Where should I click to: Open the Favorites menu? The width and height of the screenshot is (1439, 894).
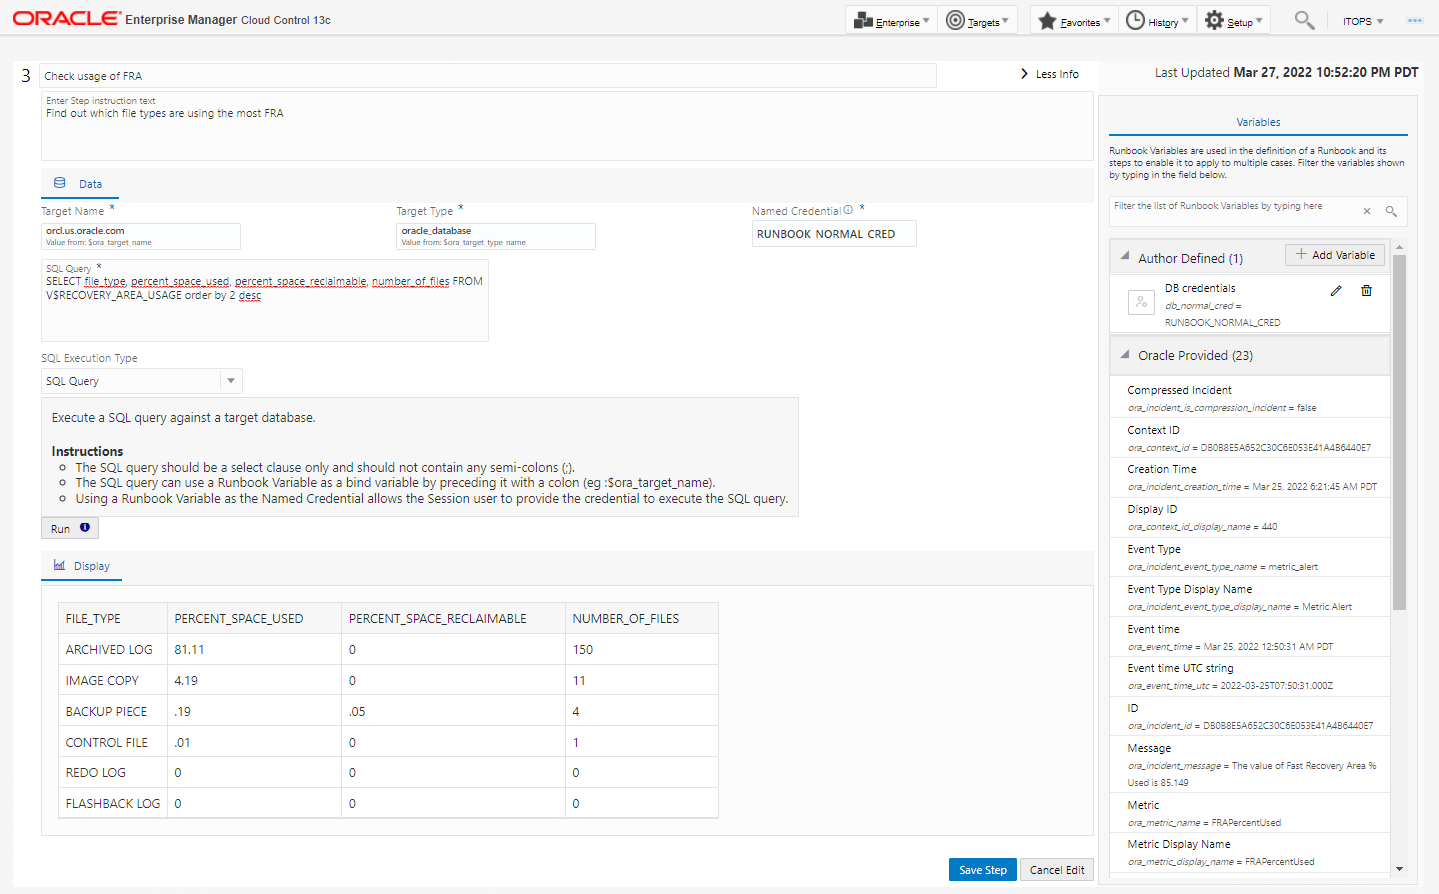click(x=1074, y=21)
